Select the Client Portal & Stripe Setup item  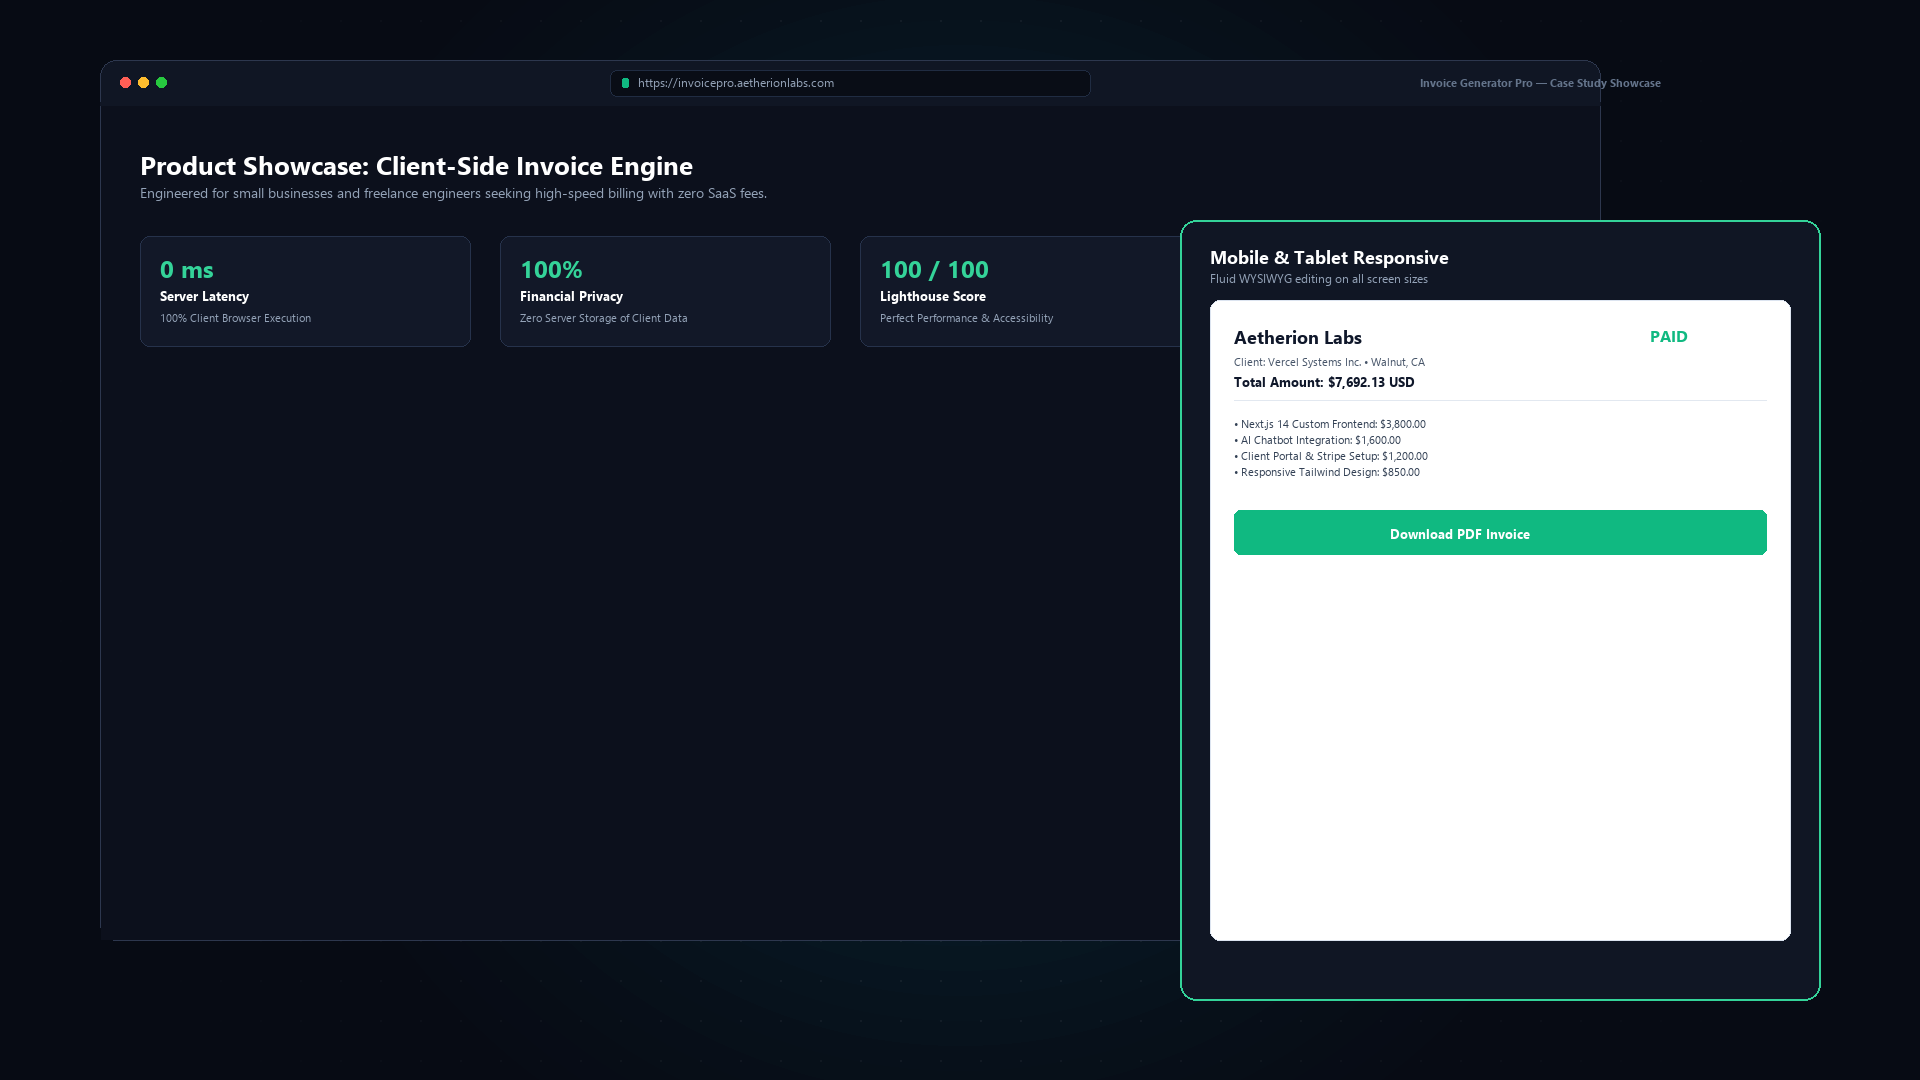point(1331,456)
